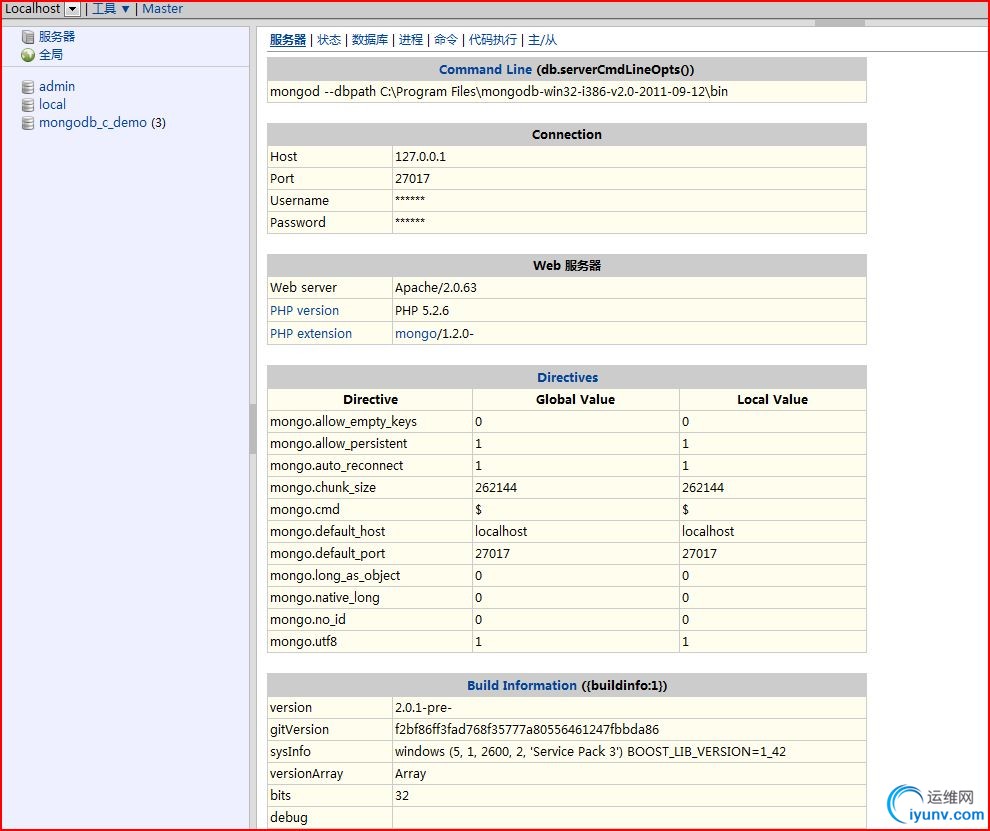Open the PHP version link
Image resolution: width=990 pixels, height=831 pixels.
[304, 311]
